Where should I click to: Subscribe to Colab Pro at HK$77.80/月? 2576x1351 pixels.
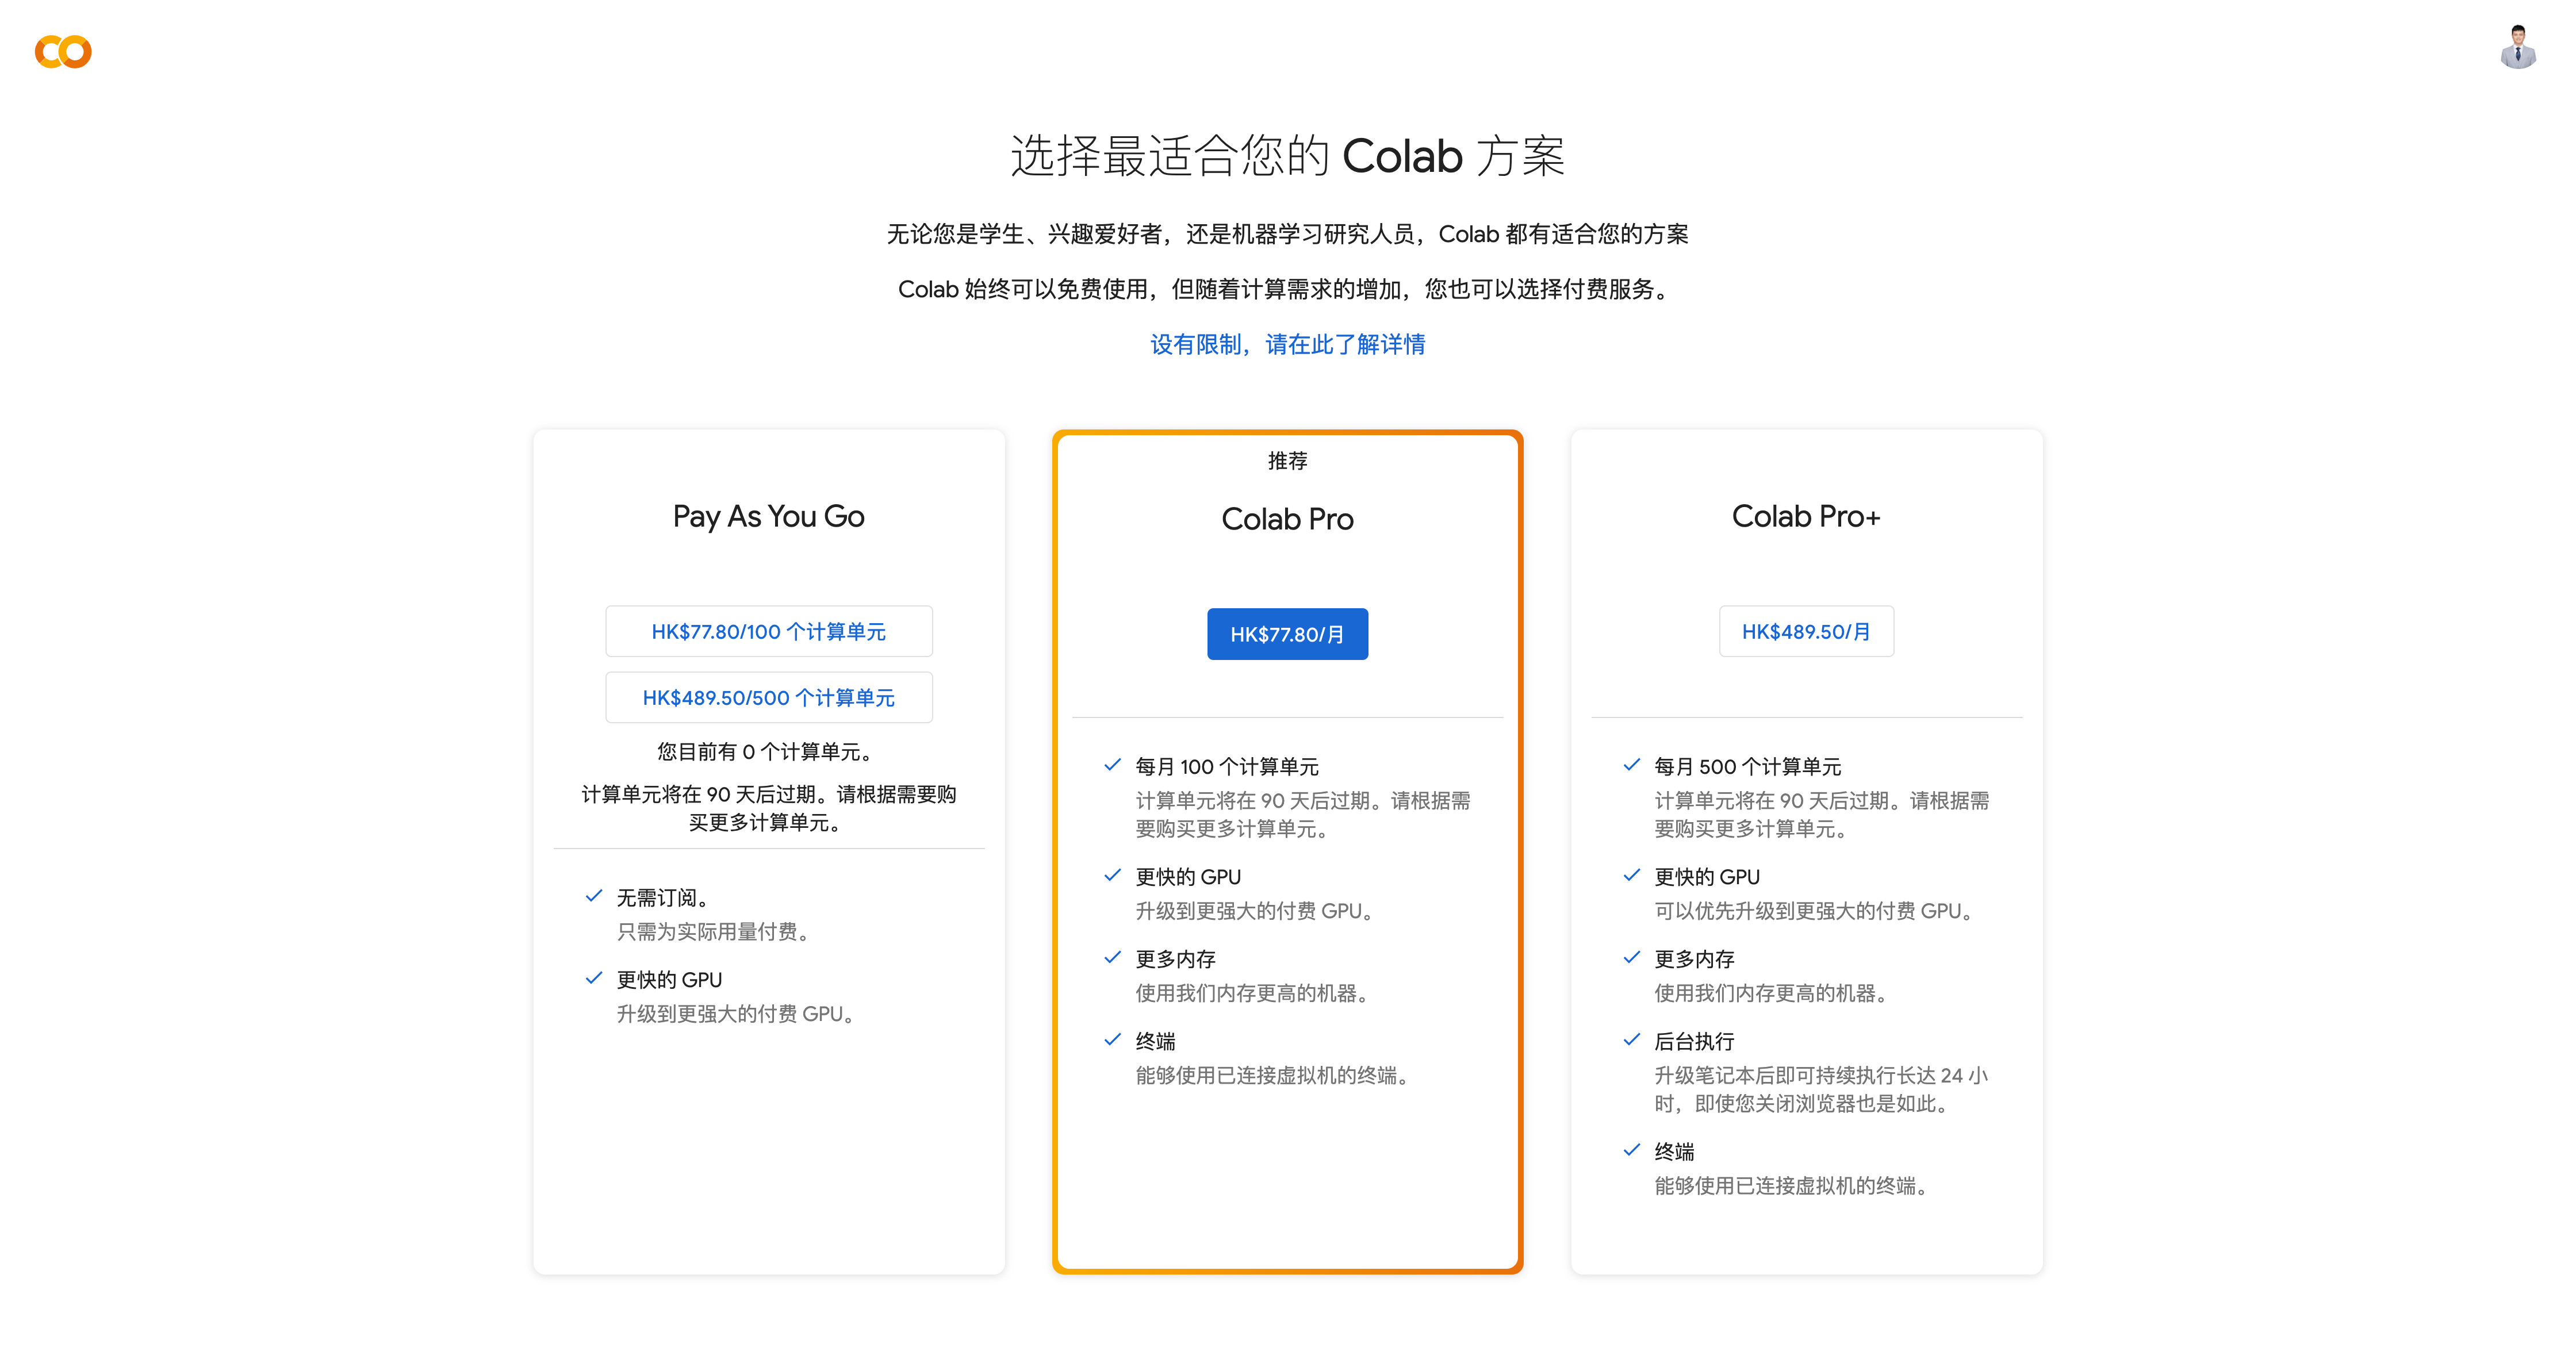tap(1287, 634)
